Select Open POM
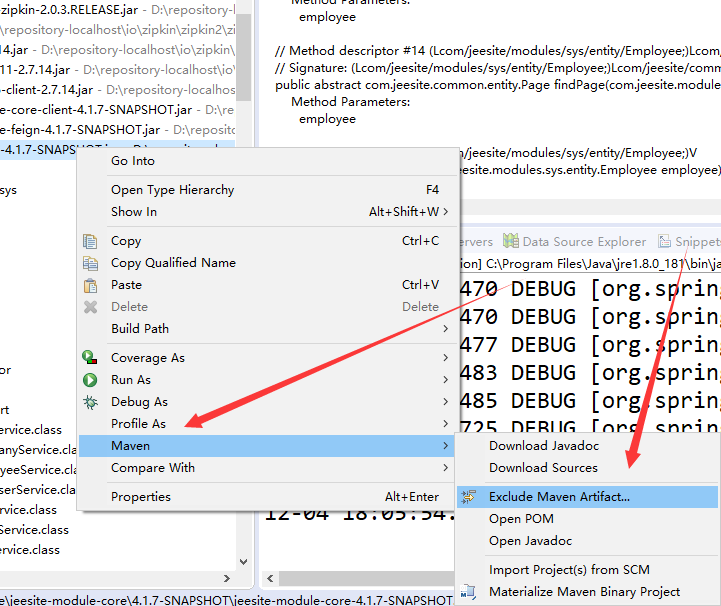This screenshot has width=721, height=606. (x=587, y=519)
